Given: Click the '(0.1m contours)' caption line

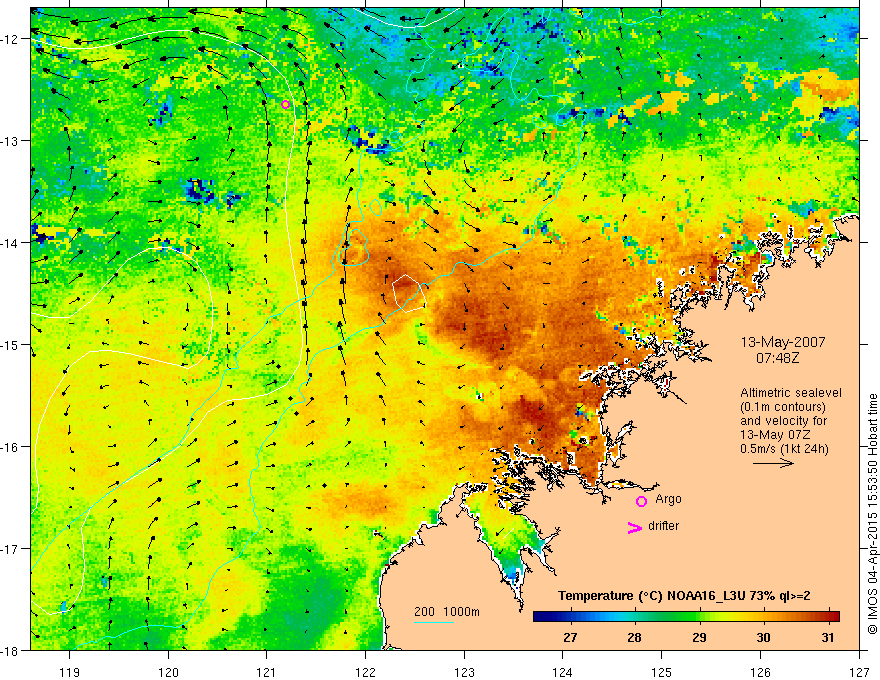Looking at the screenshot, I should tap(783, 407).
